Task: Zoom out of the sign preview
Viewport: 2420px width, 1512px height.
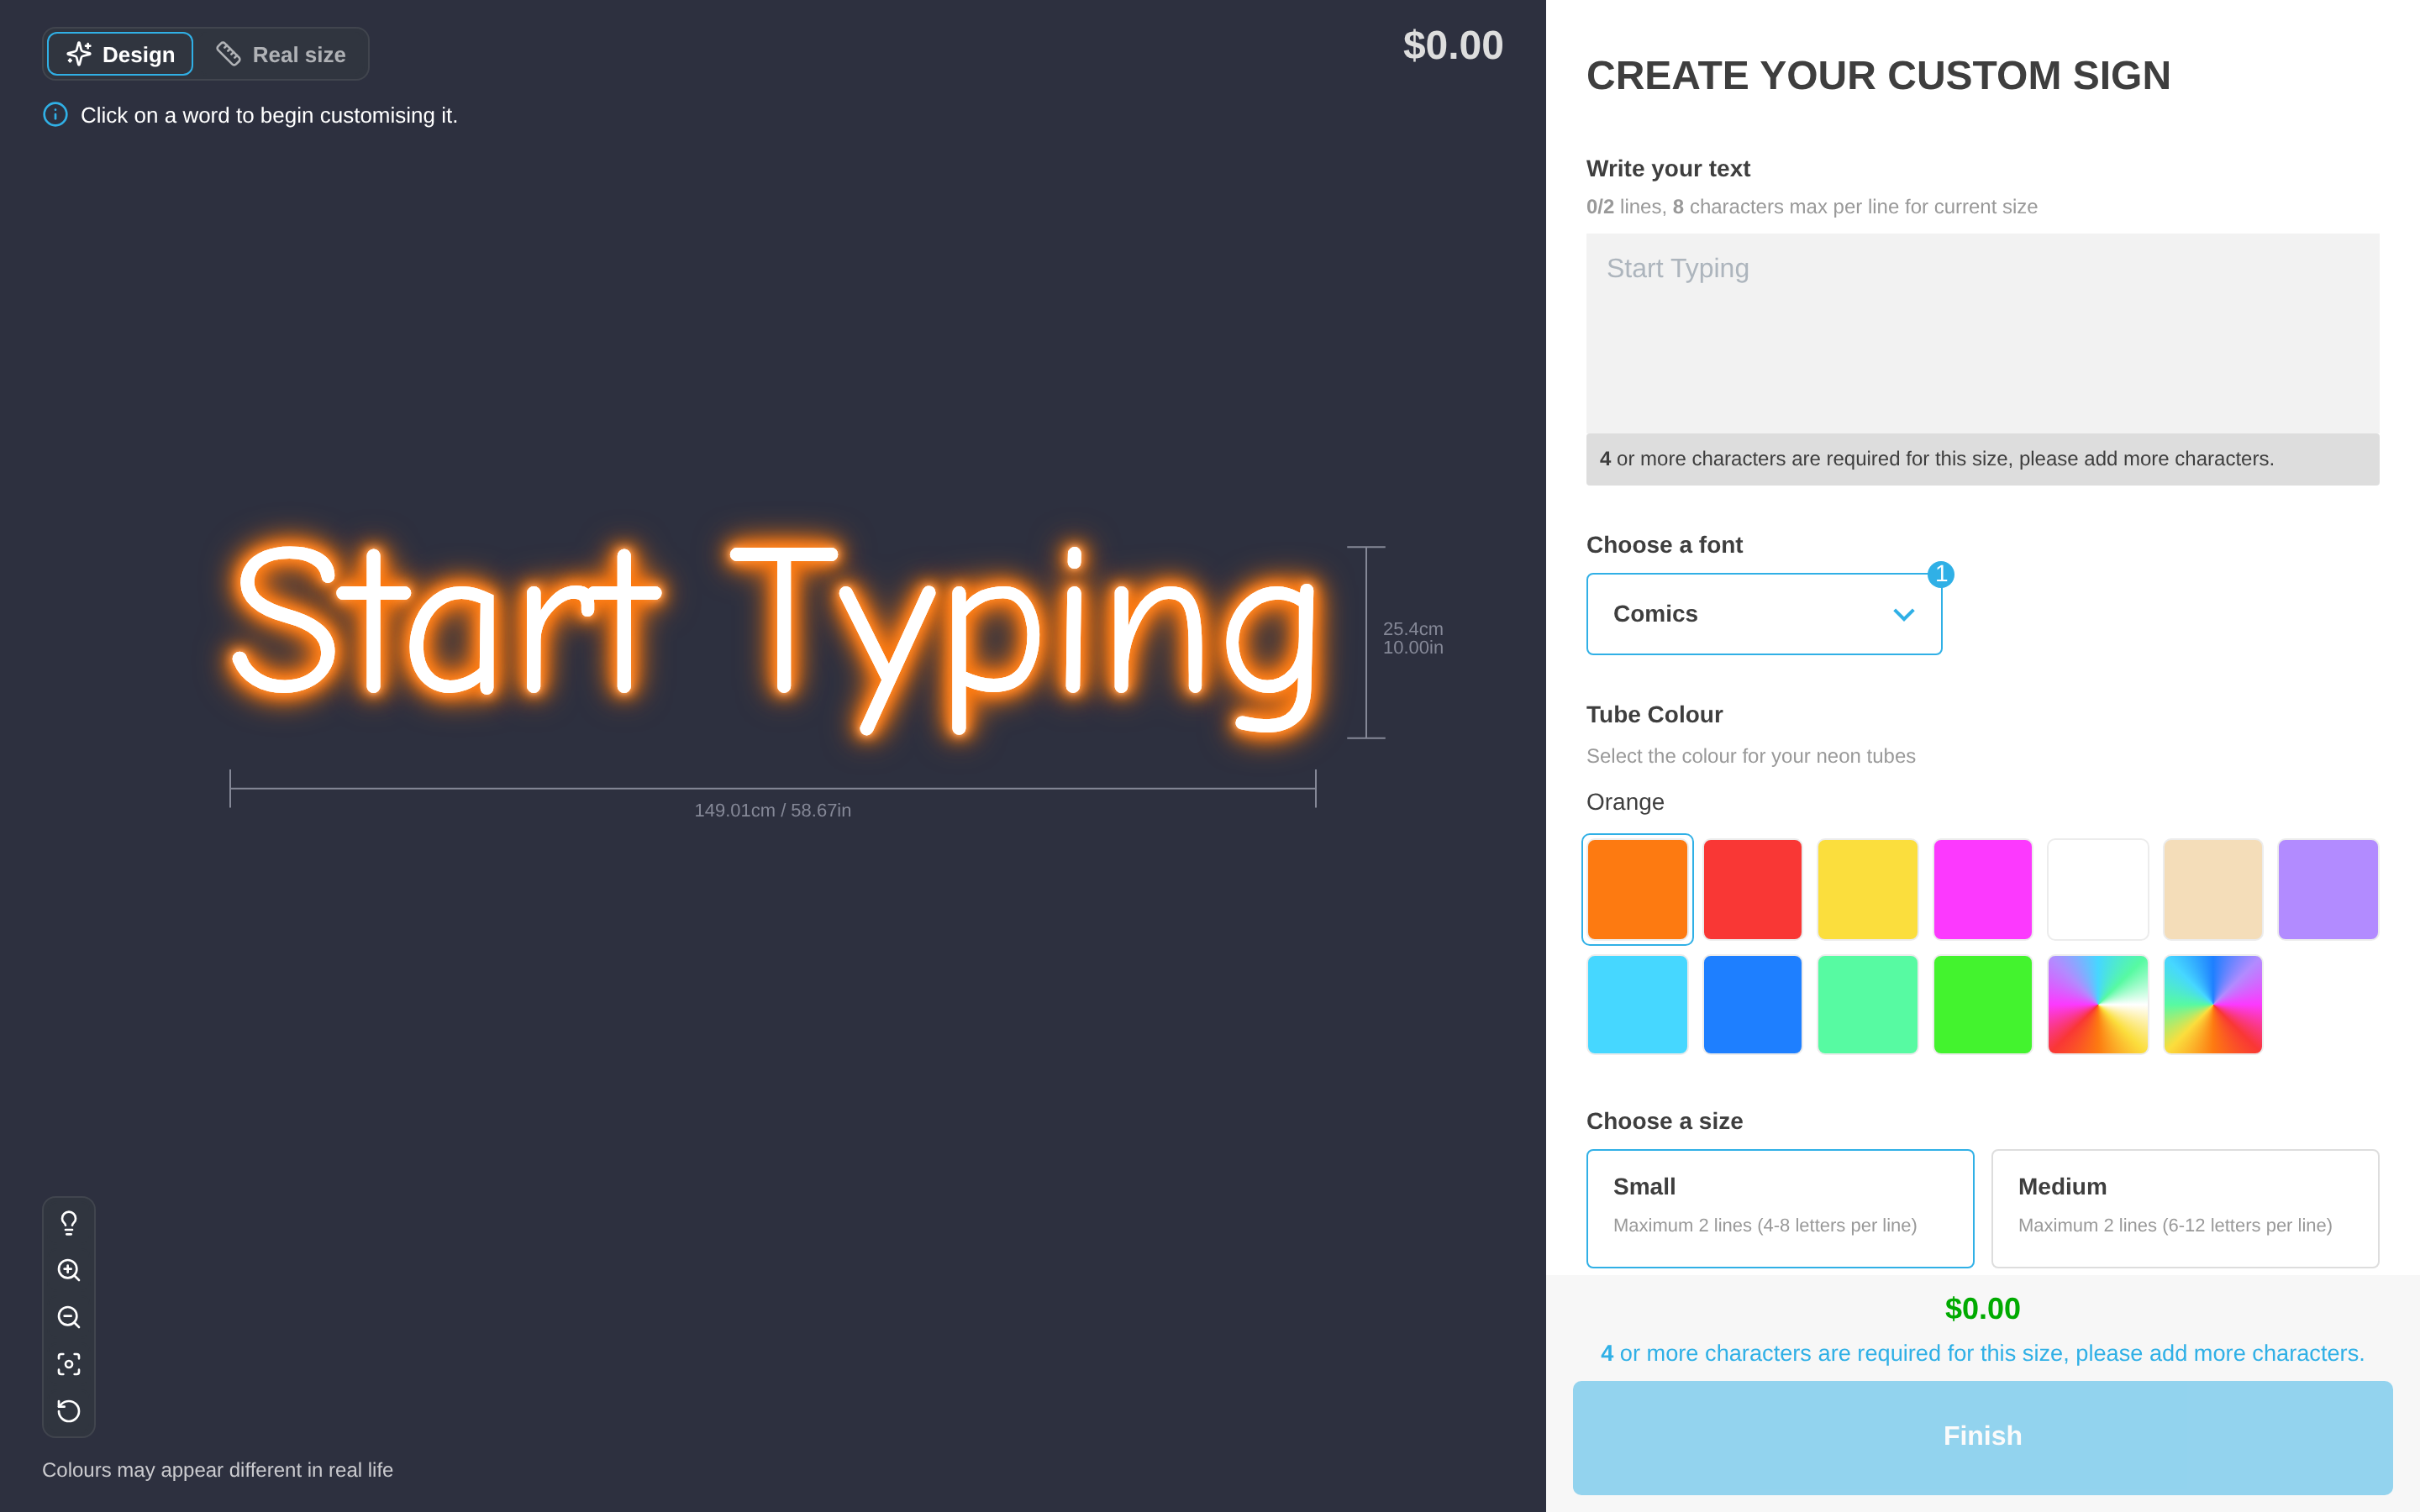Action: click(x=68, y=1317)
